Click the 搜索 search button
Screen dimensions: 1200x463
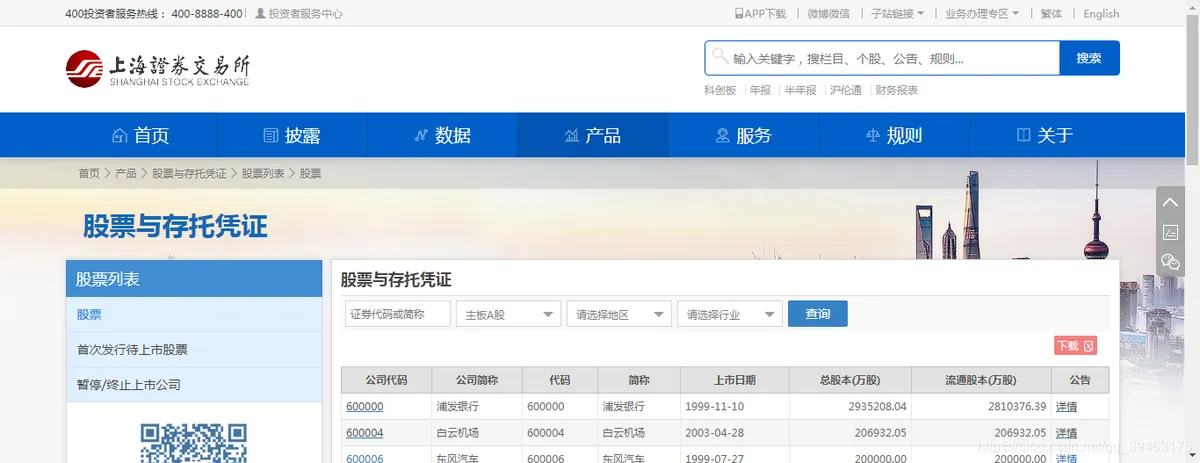(x=1089, y=58)
